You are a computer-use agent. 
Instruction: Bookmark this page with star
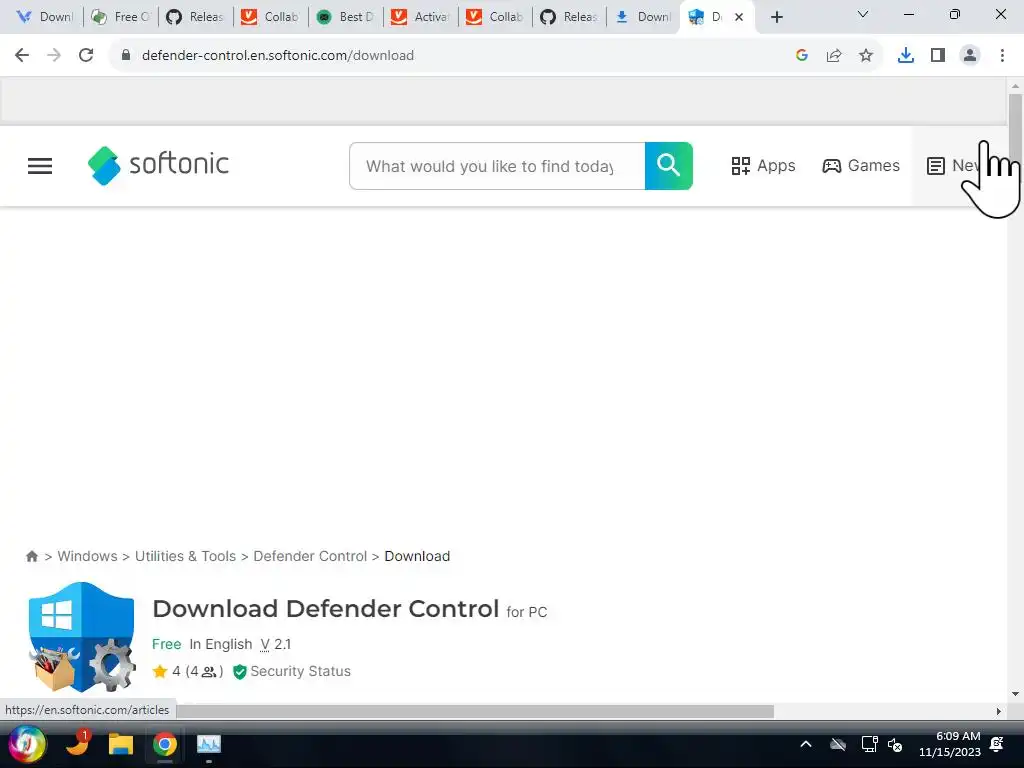pos(866,56)
